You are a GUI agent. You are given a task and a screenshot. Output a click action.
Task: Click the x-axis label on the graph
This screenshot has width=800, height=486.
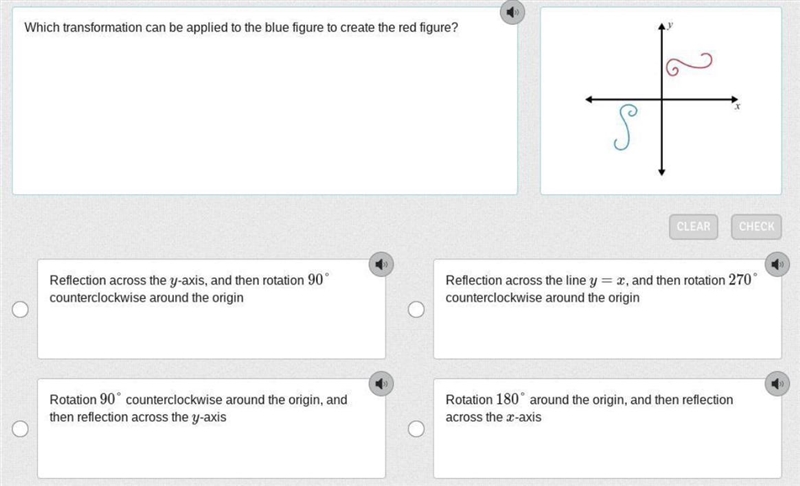click(737, 107)
